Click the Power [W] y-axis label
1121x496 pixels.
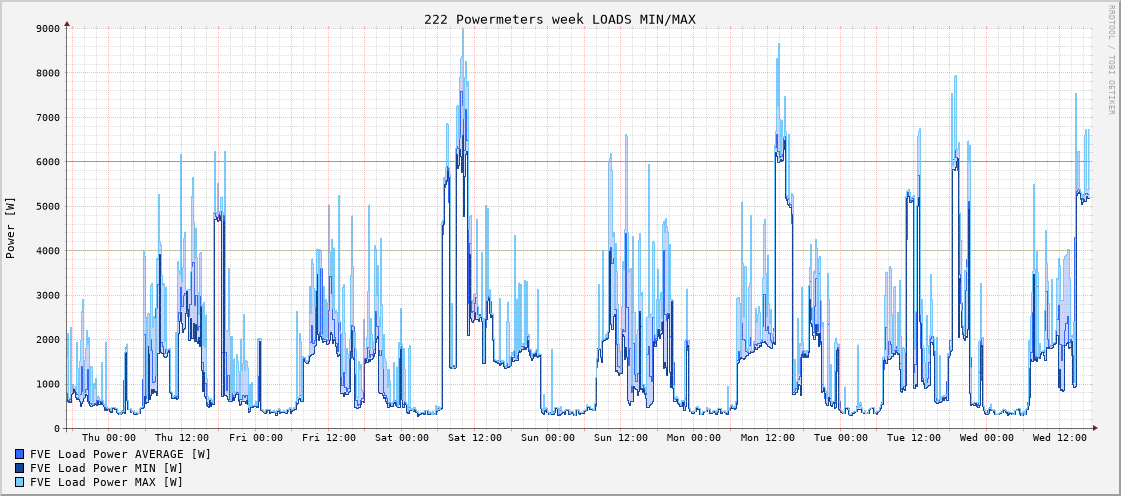coord(11,227)
